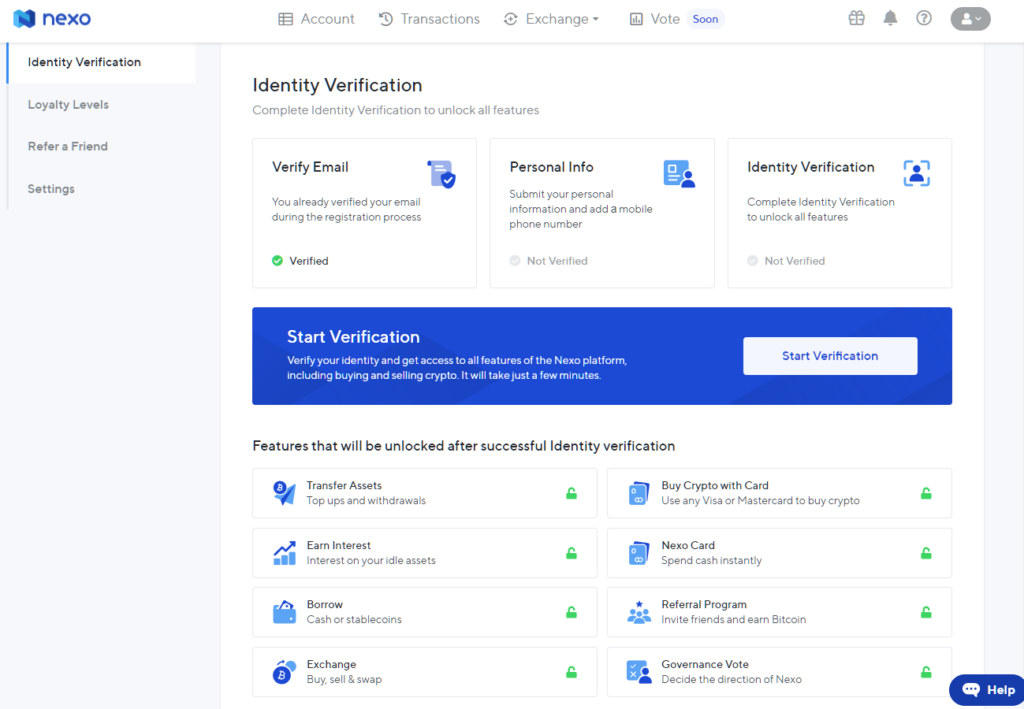
Task: Click the lock icon for Exchange feature
Action: coord(571,672)
